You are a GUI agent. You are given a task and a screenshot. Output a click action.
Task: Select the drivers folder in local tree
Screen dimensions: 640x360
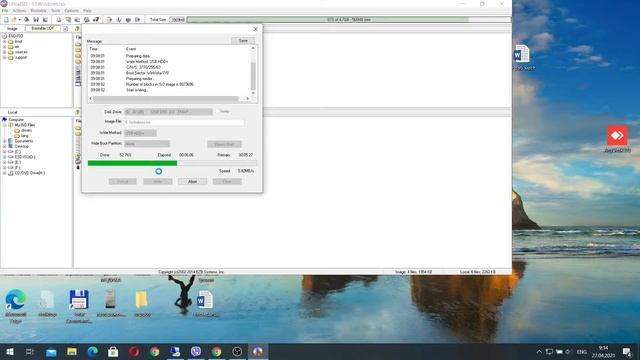[26, 130]
